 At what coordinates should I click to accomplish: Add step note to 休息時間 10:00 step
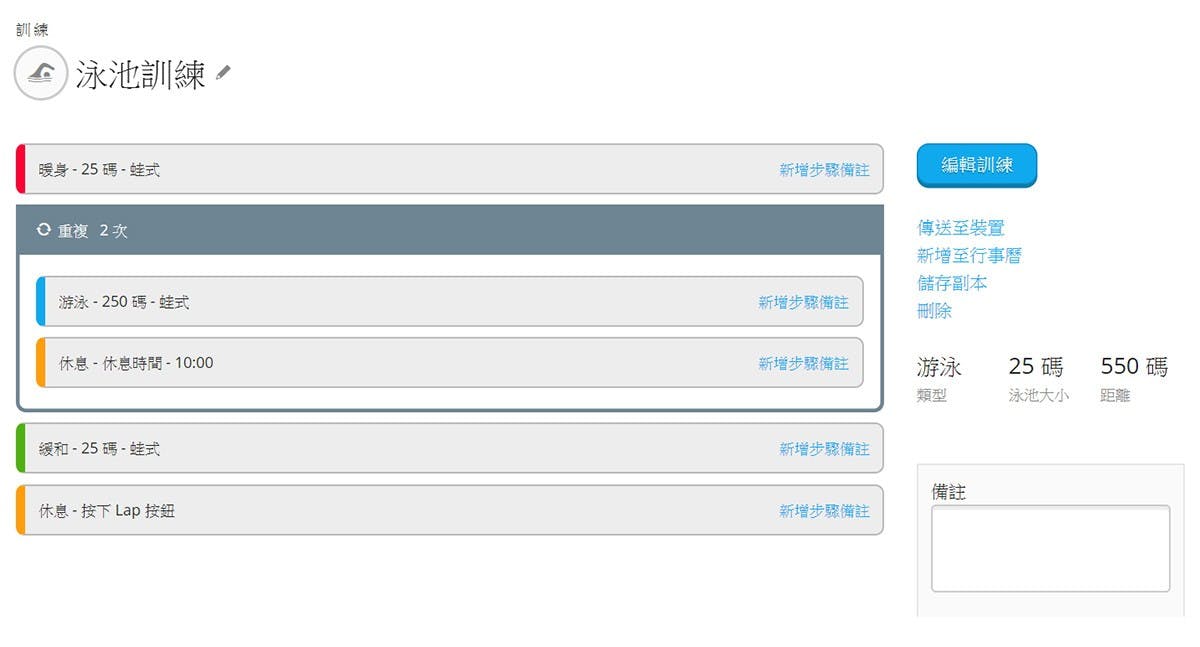pos(803,363)
